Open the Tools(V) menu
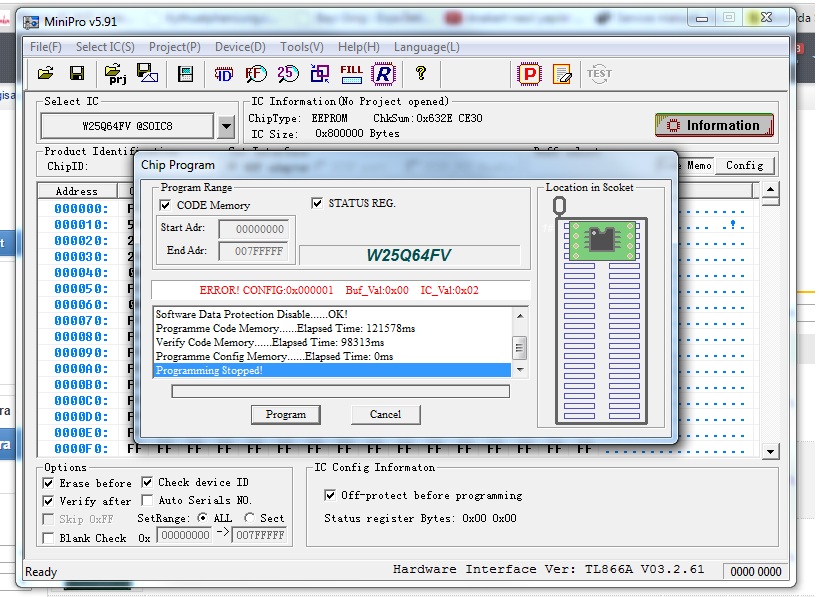Screen dimensions: 819x597 click(301, 47)
